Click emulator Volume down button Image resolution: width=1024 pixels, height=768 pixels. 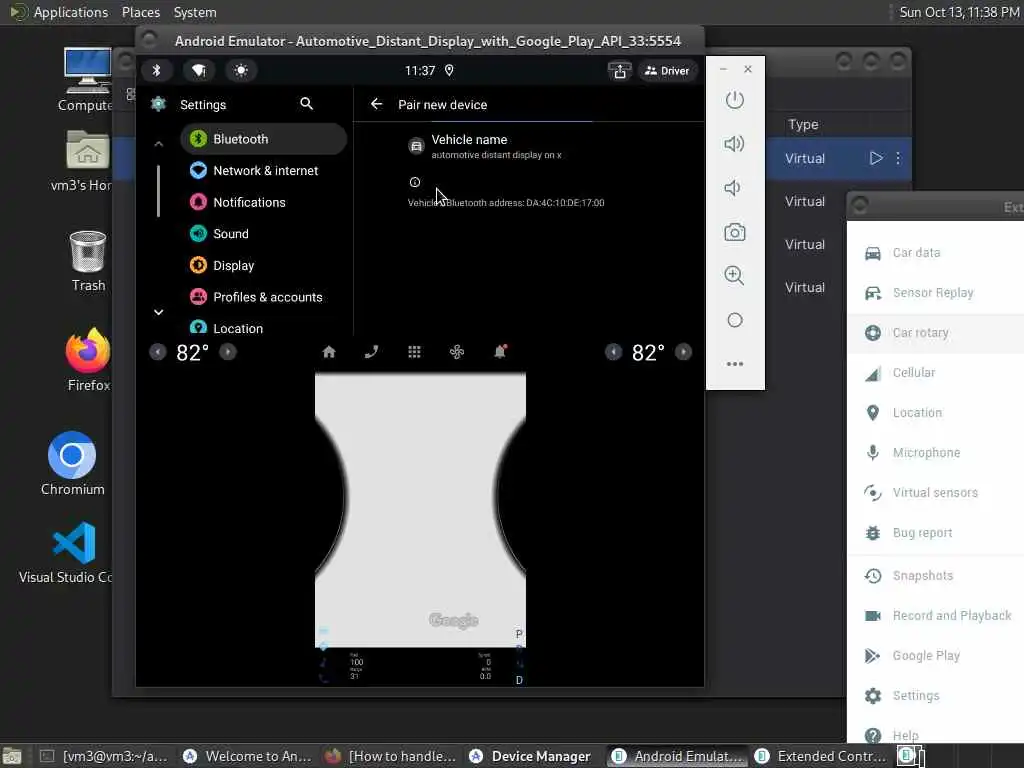coord(733,188)
